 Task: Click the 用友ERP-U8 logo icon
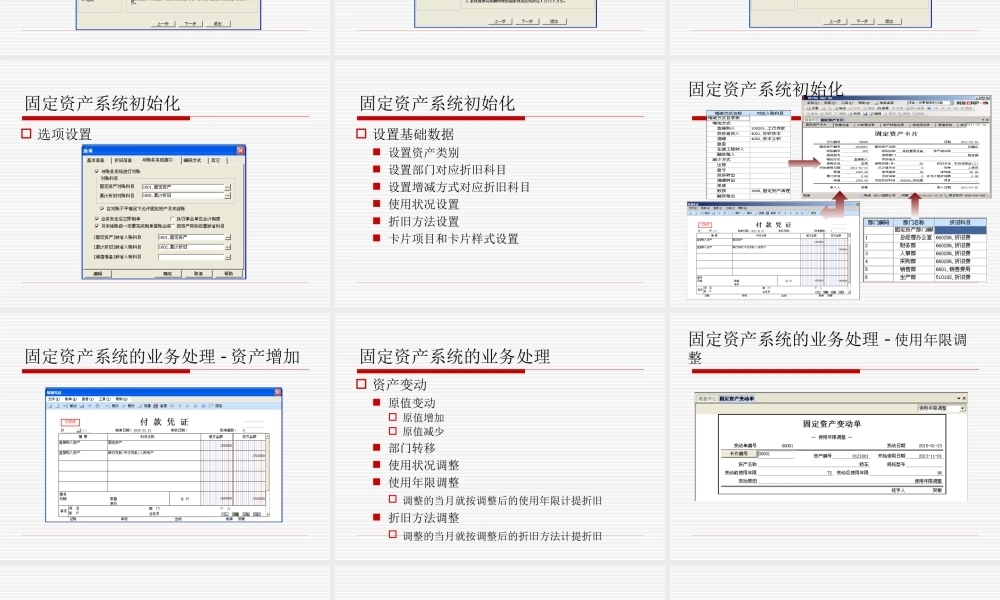pyautogui.click(x=971, y=103)
